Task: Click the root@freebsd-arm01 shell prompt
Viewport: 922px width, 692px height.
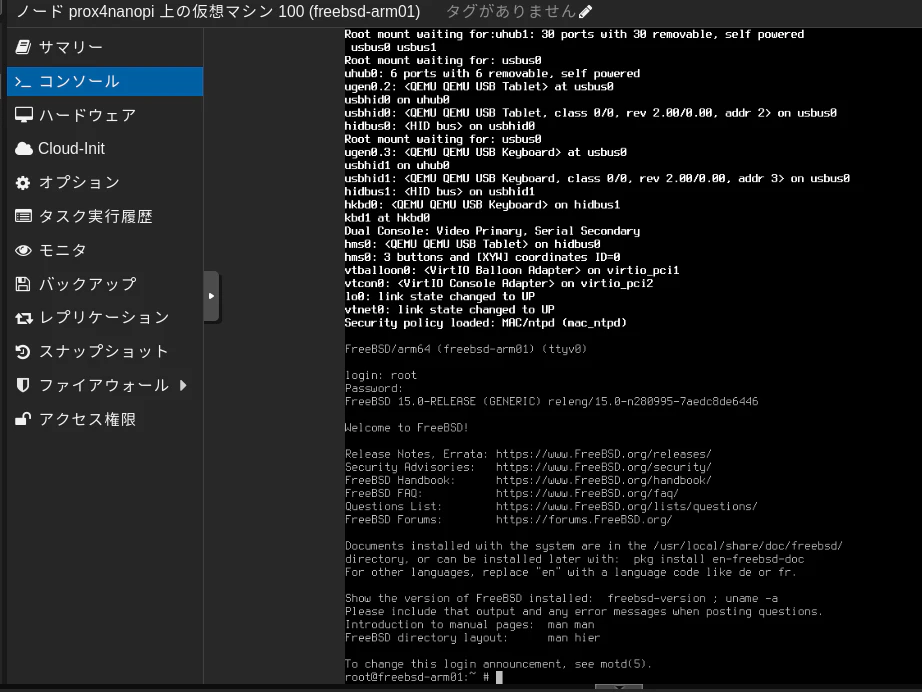Action: click(417, 677)
